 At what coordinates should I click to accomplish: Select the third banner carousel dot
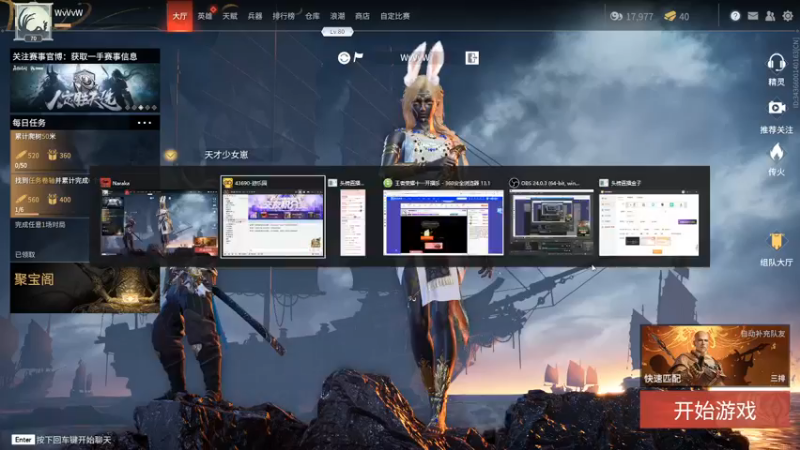[x=141, y=108]
